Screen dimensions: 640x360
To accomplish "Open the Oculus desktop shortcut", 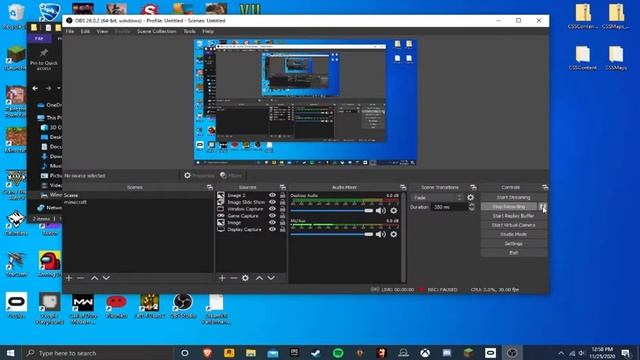I will (x=16, y=305).
